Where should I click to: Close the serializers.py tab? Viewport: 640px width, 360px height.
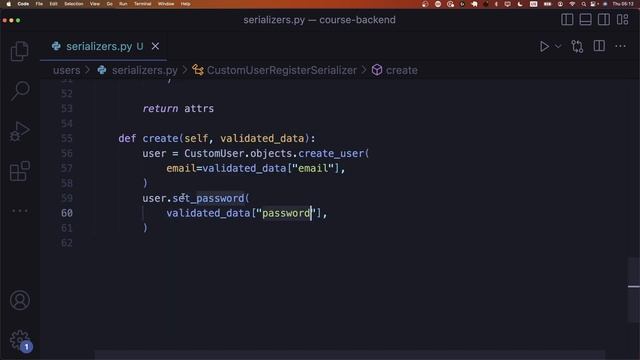click(155, 46)
